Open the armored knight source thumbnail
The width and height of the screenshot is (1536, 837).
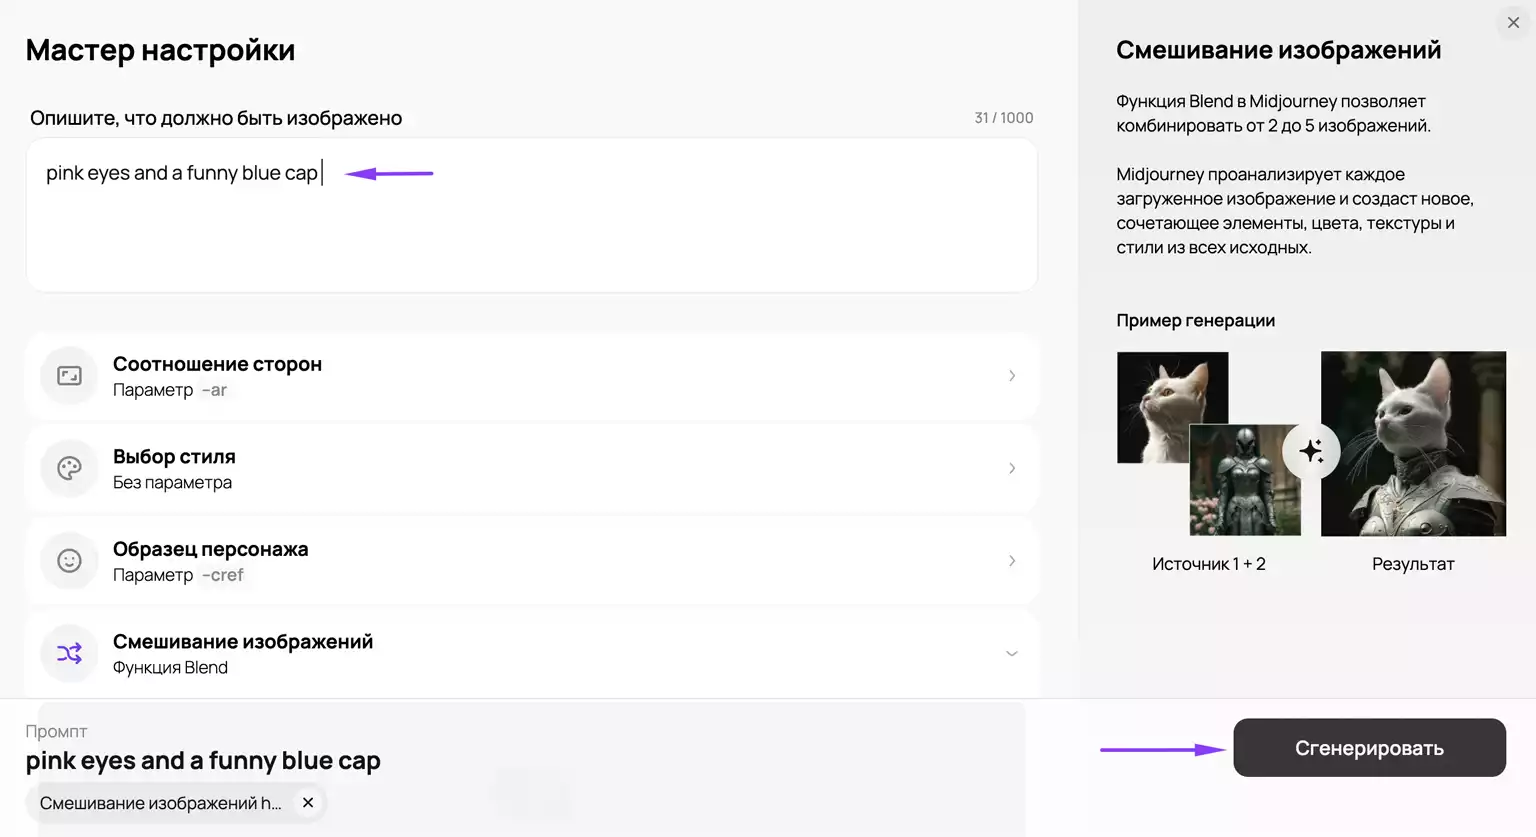(x=1245, y=479)
